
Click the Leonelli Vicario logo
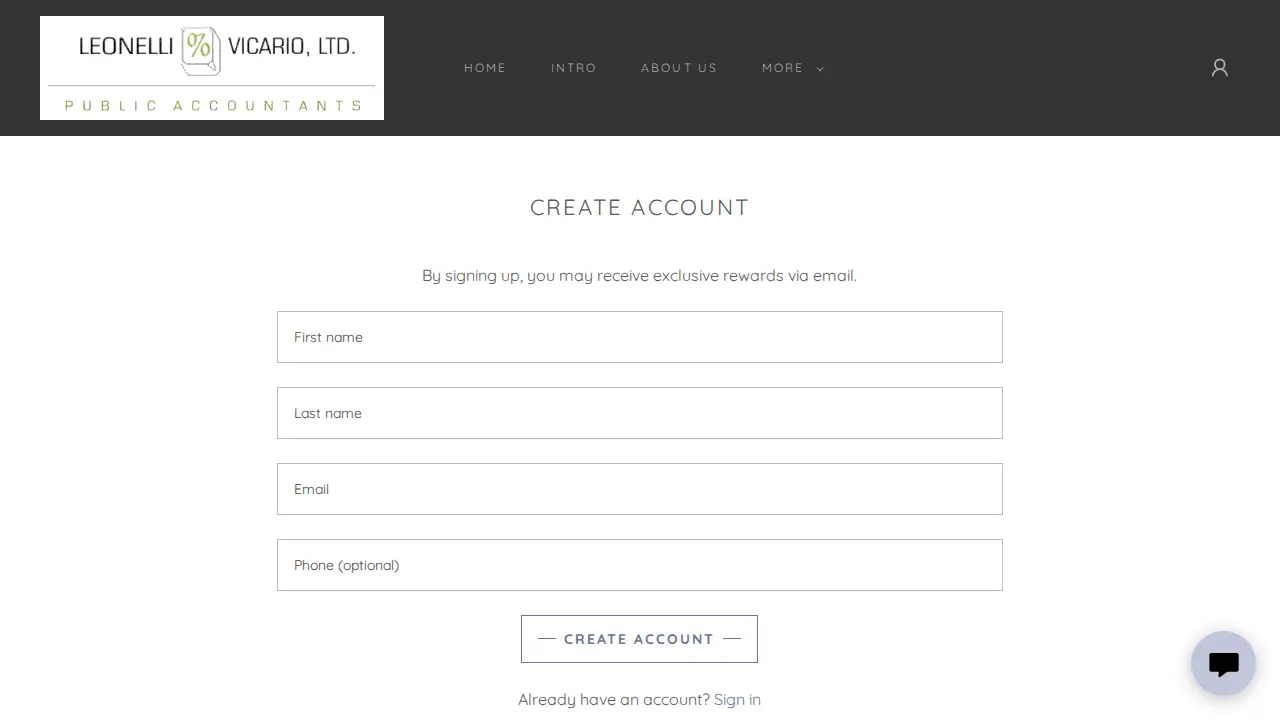pyautogui.click(x=212, y=68)
